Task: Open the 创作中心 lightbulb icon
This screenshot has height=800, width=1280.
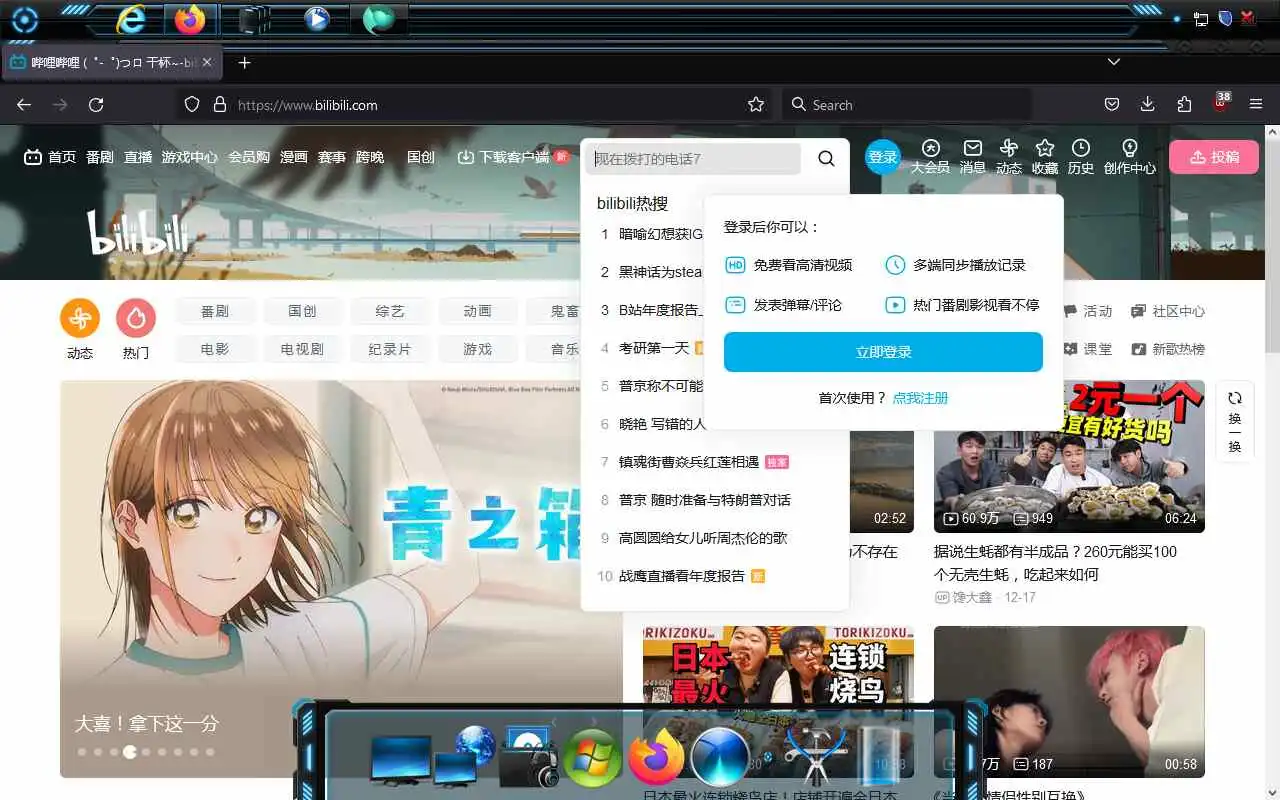Action: (x=1130, y=148)
